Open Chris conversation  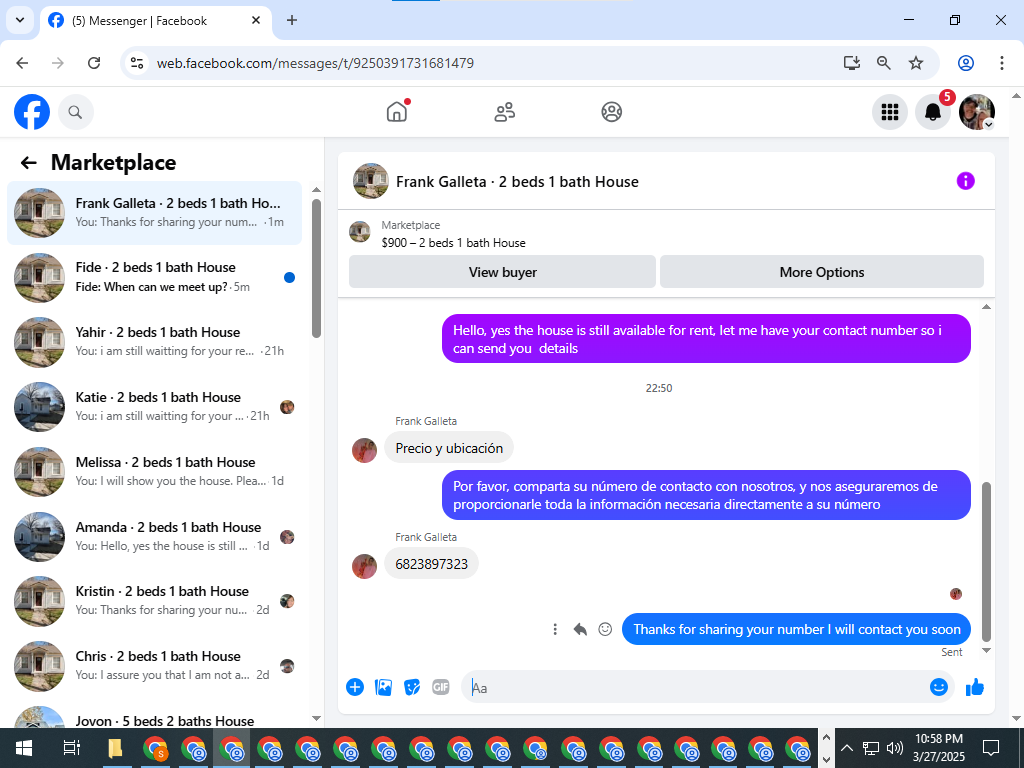pyautogui.click(x=155, y=666)
